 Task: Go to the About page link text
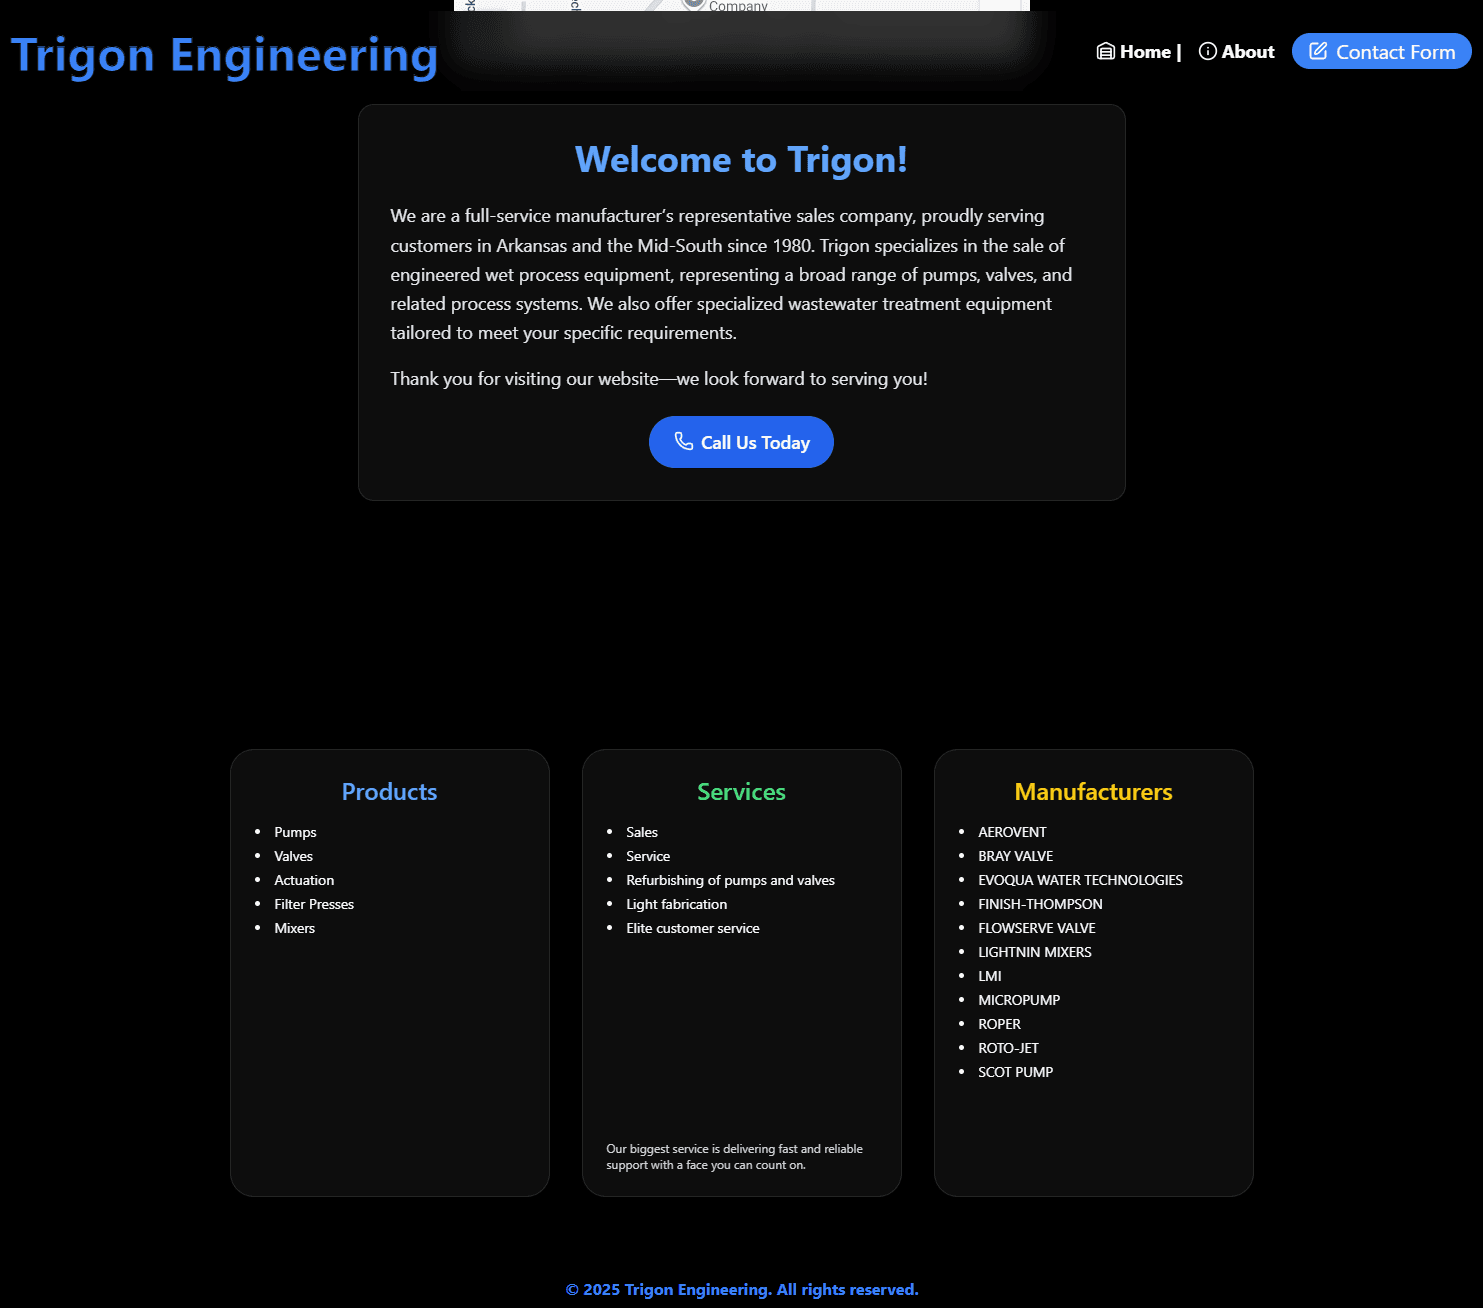(1247, 52)
